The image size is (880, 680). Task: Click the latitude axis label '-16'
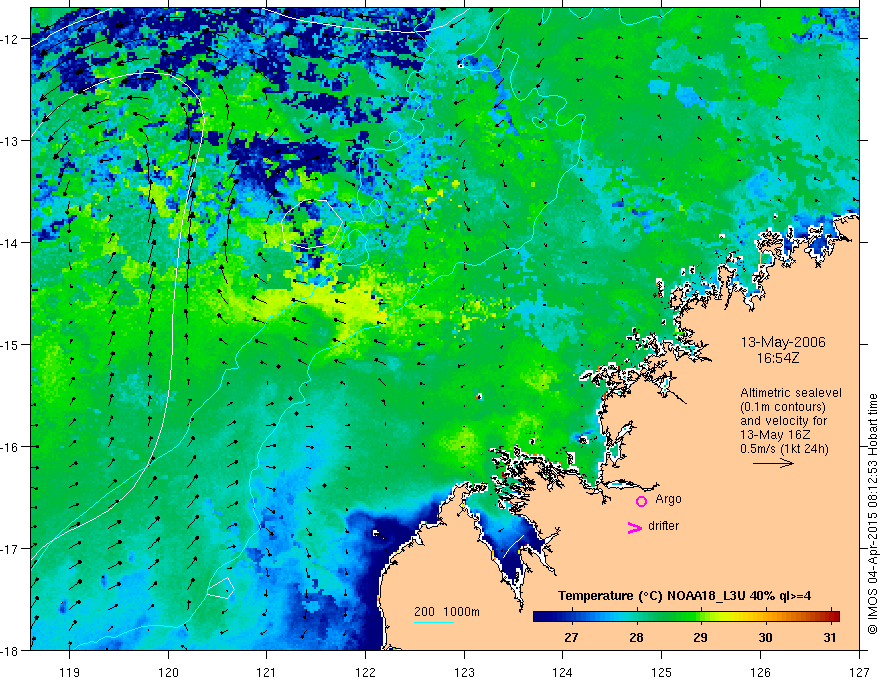(12, 447)
